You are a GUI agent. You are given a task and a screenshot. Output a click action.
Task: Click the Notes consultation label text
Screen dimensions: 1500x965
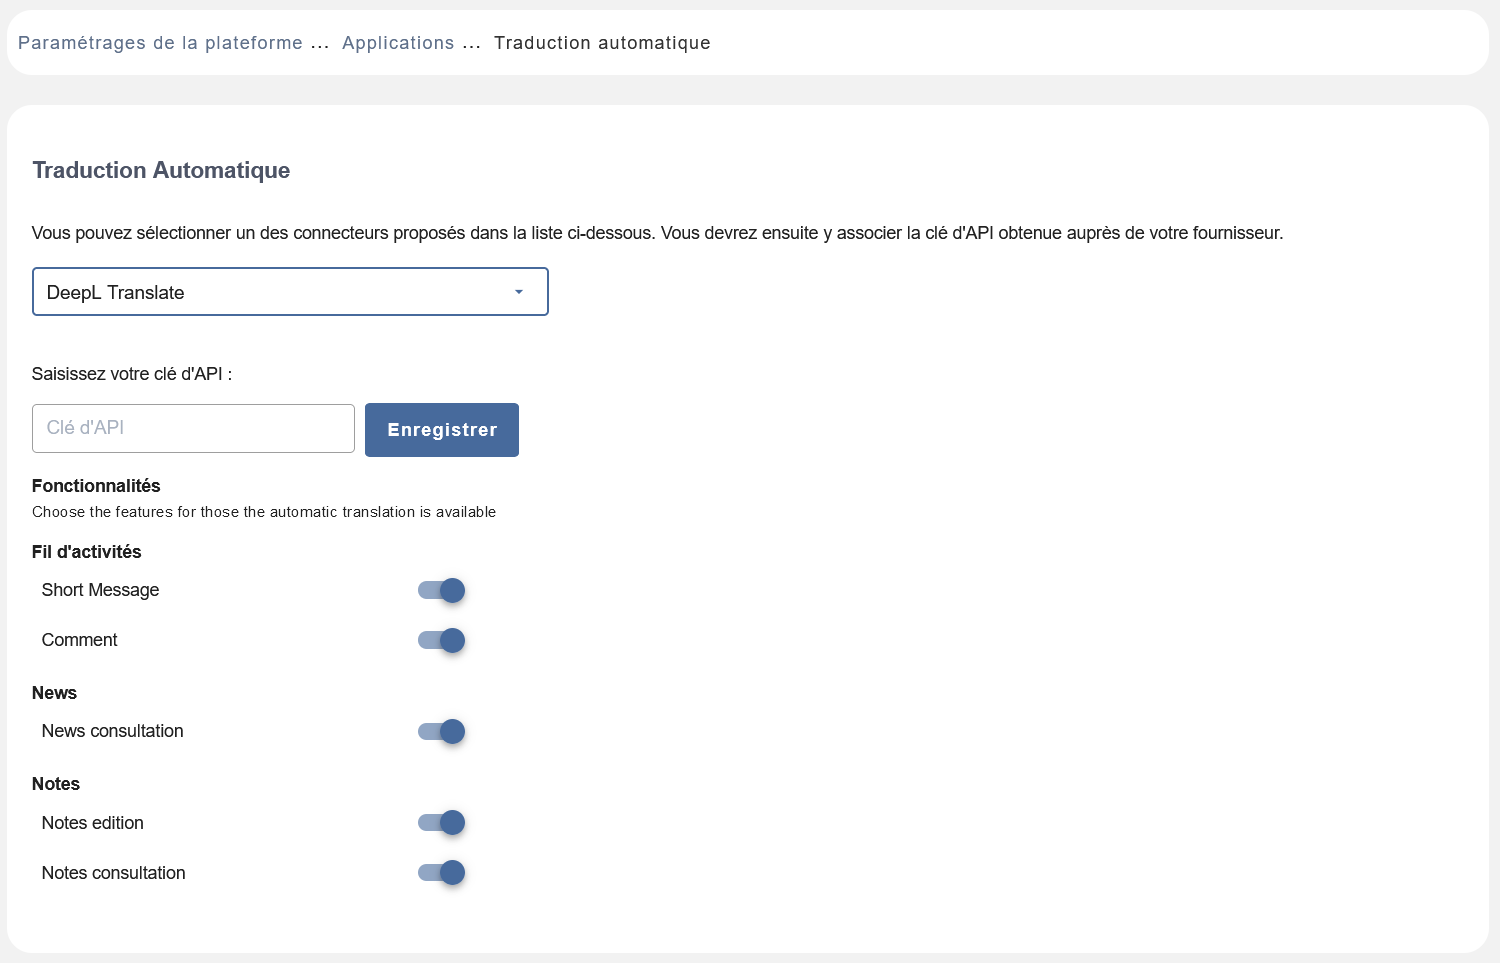[113, 873]
